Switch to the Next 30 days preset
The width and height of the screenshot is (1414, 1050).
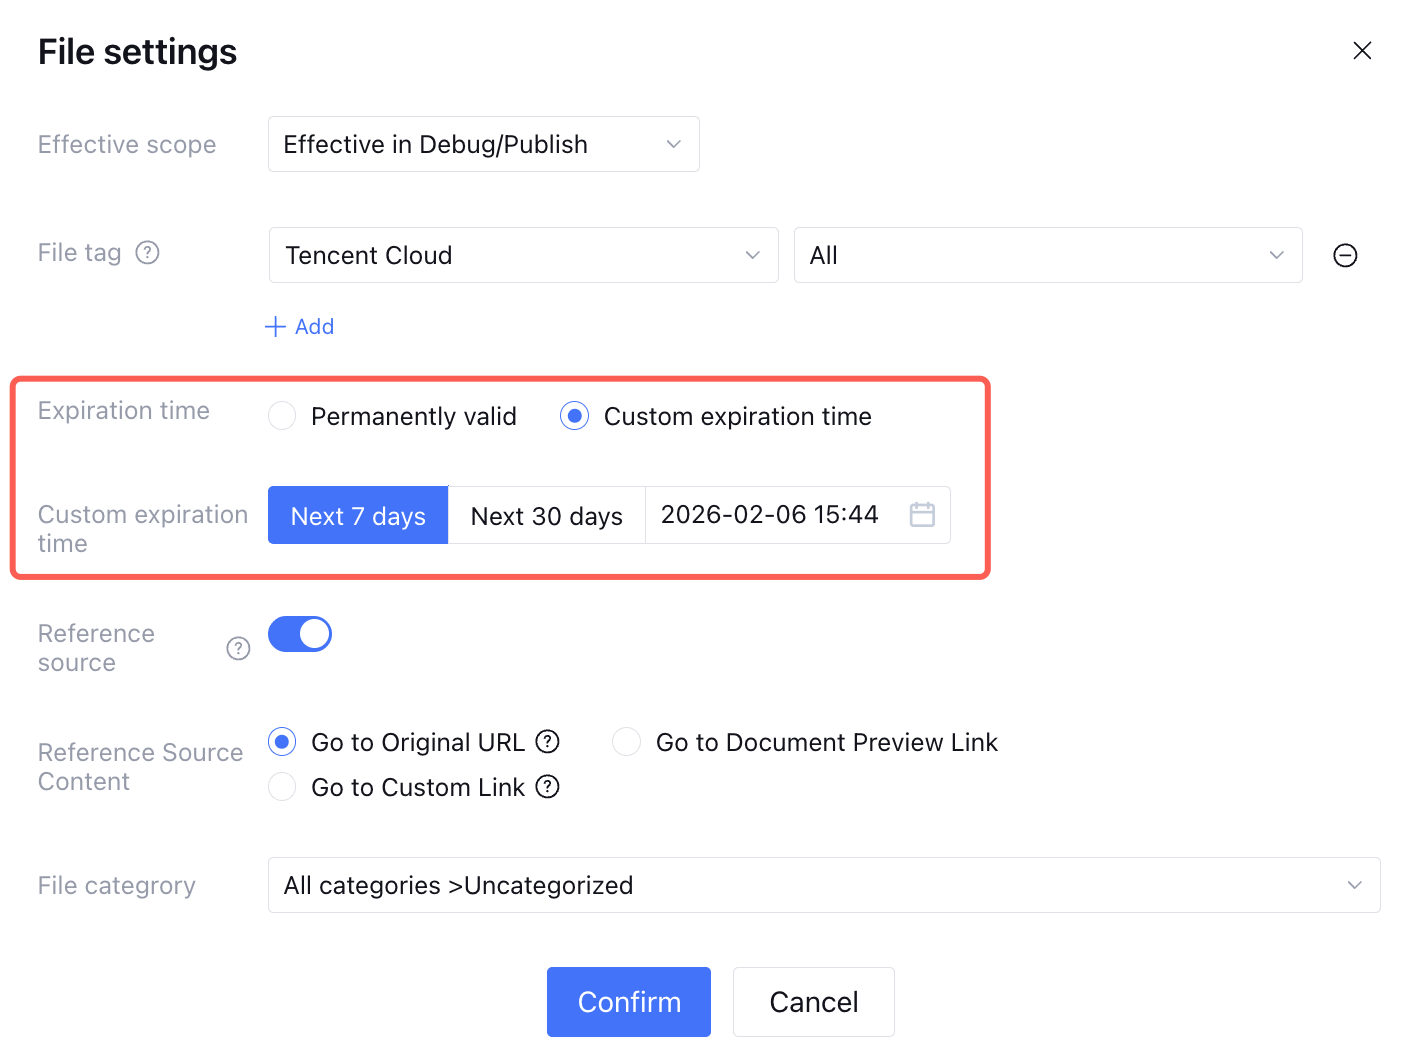click(546, 516)
